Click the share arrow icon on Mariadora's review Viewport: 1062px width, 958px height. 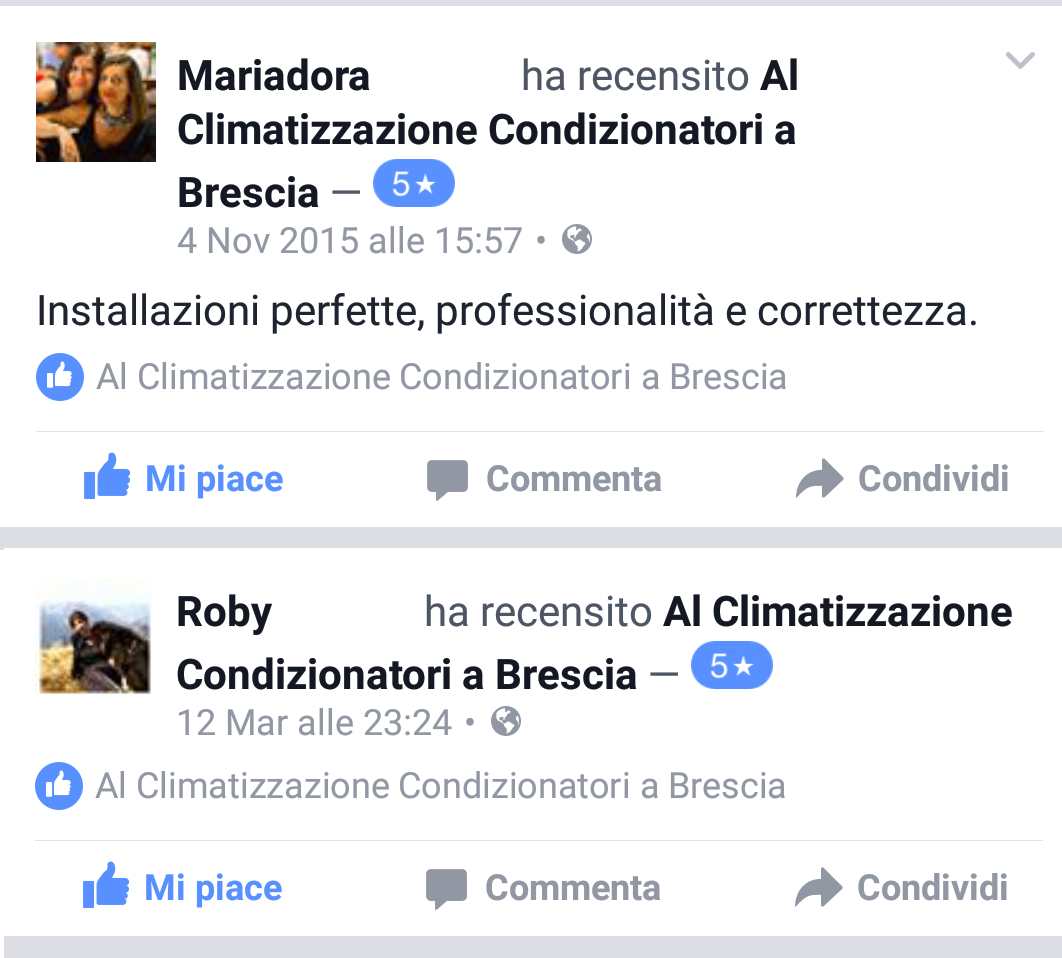tap(820, 478)
